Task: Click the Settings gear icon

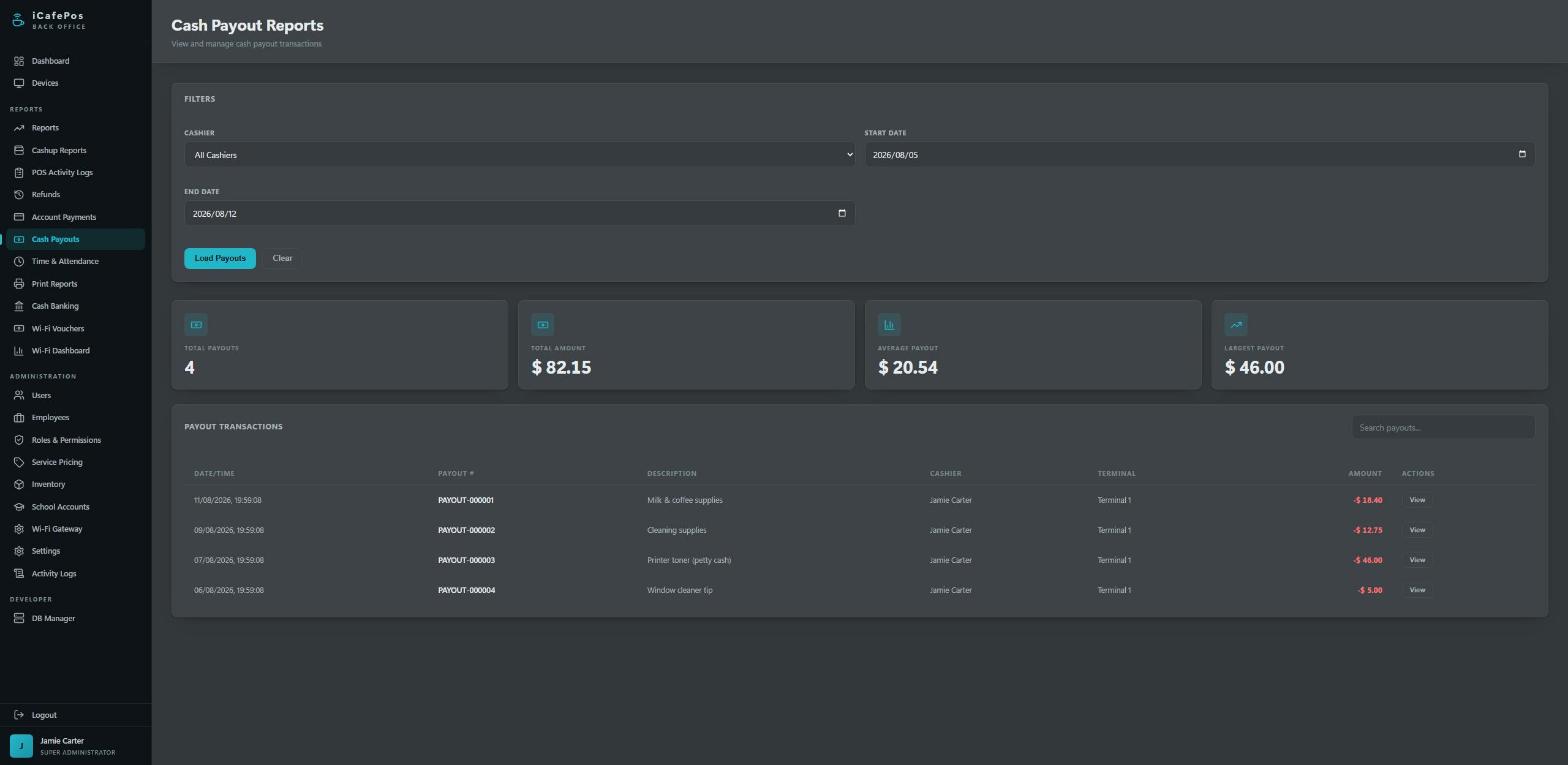Action: (x=19, y=551)
